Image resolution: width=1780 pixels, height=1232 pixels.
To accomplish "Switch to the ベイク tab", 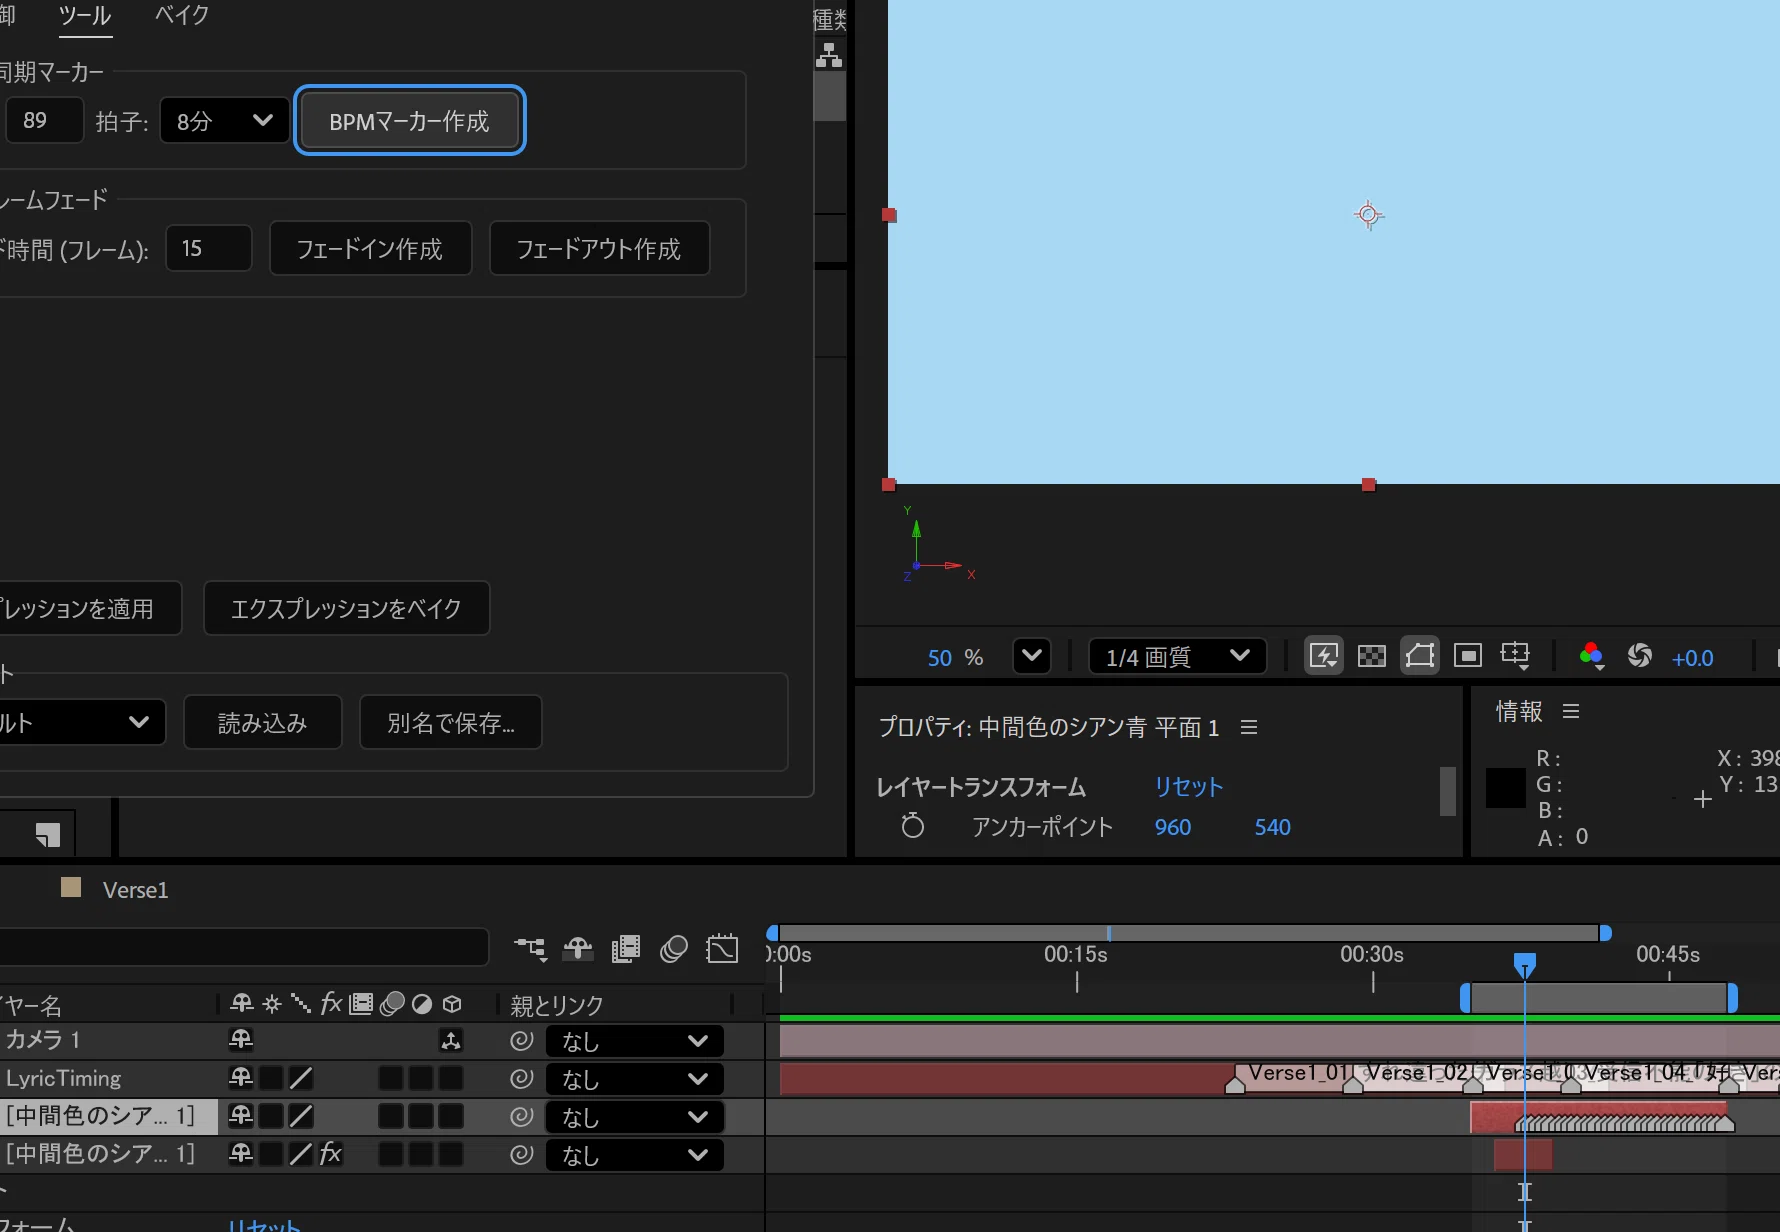I will (x=182, y=16).
